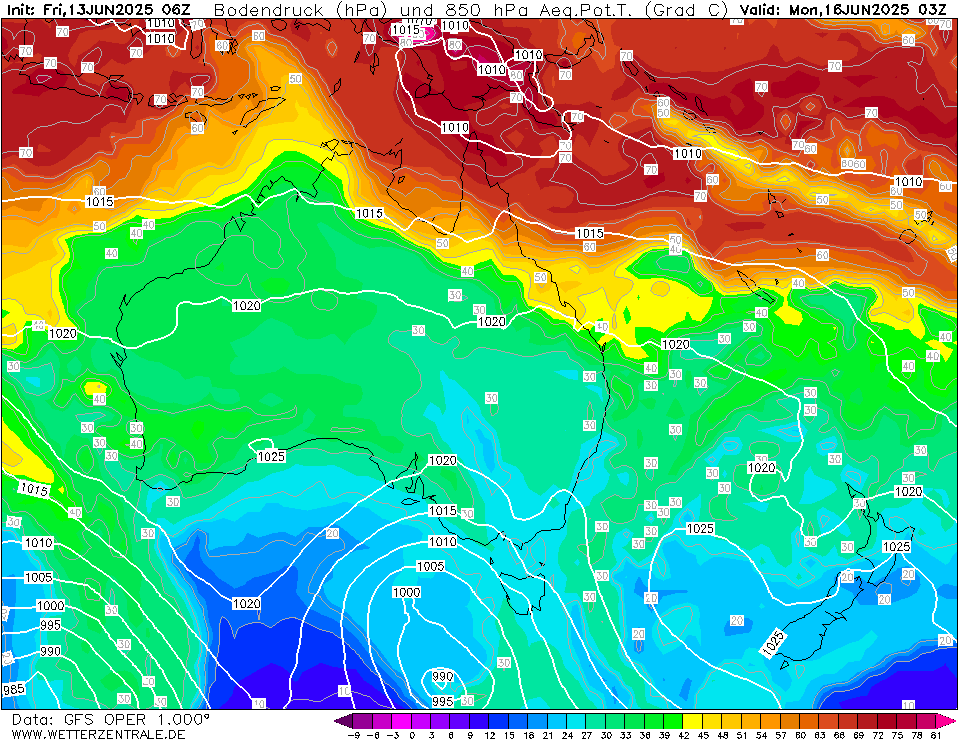This screenshot has width=959, height=741.
Task: Select the legend scale value 27
Action: tap(586, 735)
